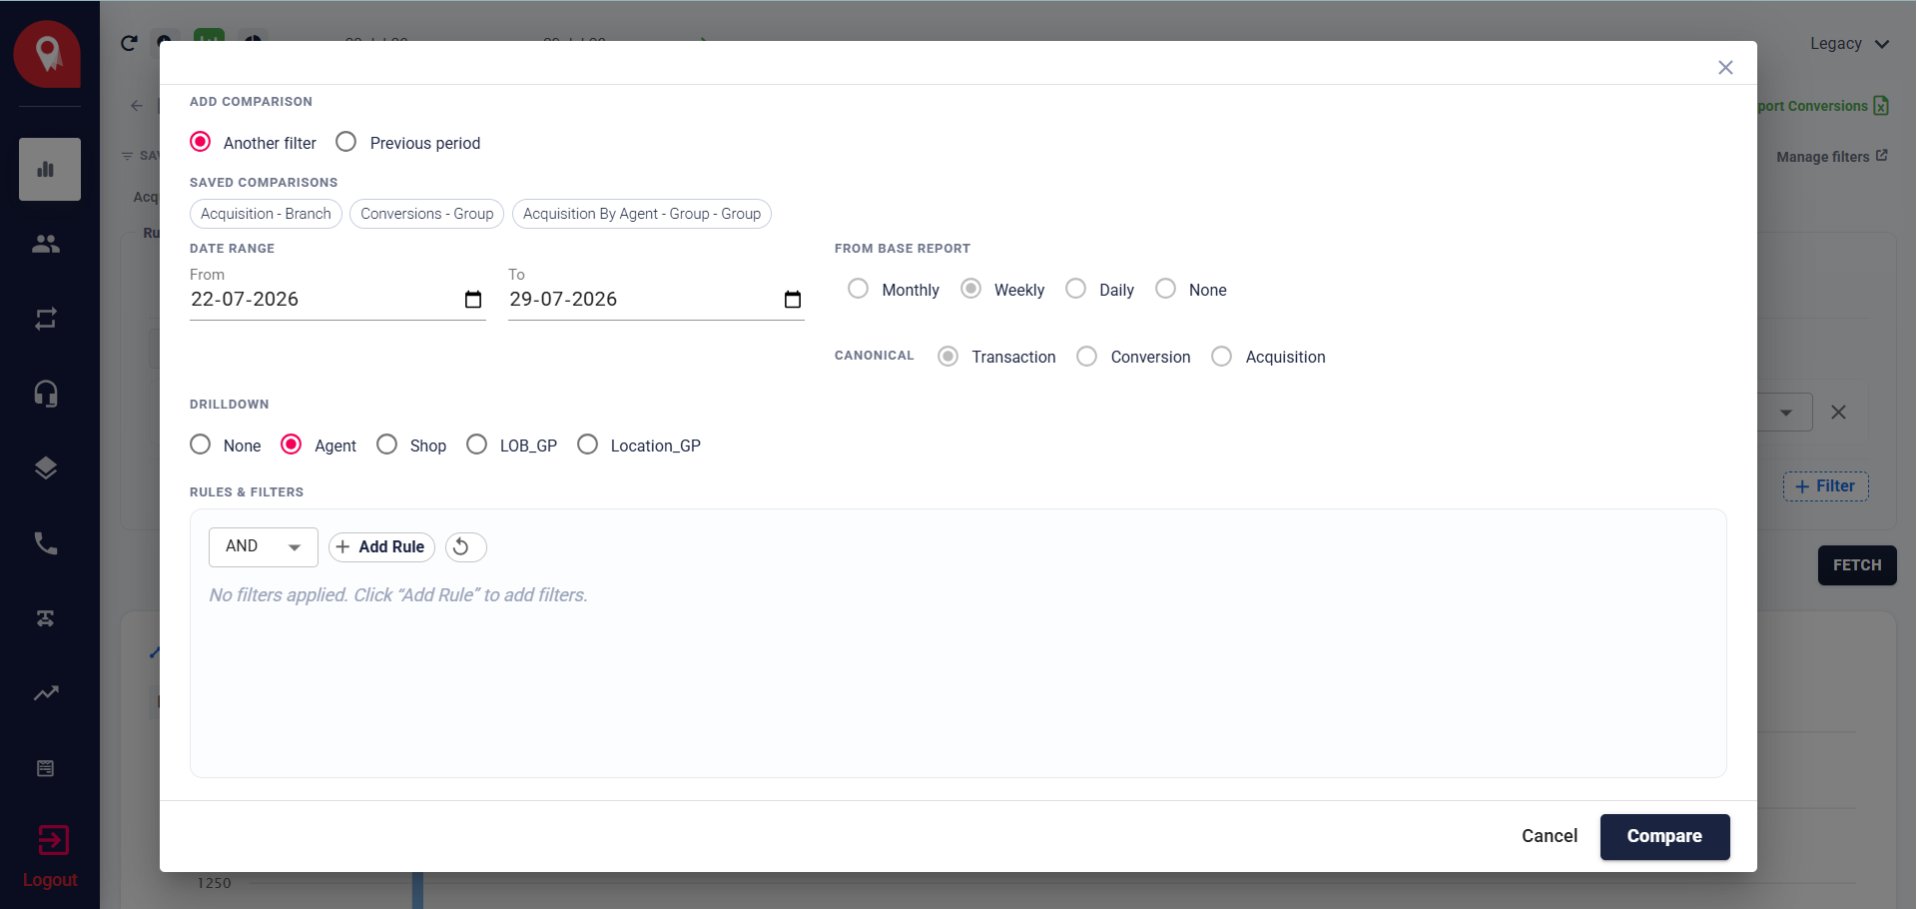Click the From date field 22-07-2026
The width and height of the screenshot is (1919, 909).
click(x=337, y=299)
